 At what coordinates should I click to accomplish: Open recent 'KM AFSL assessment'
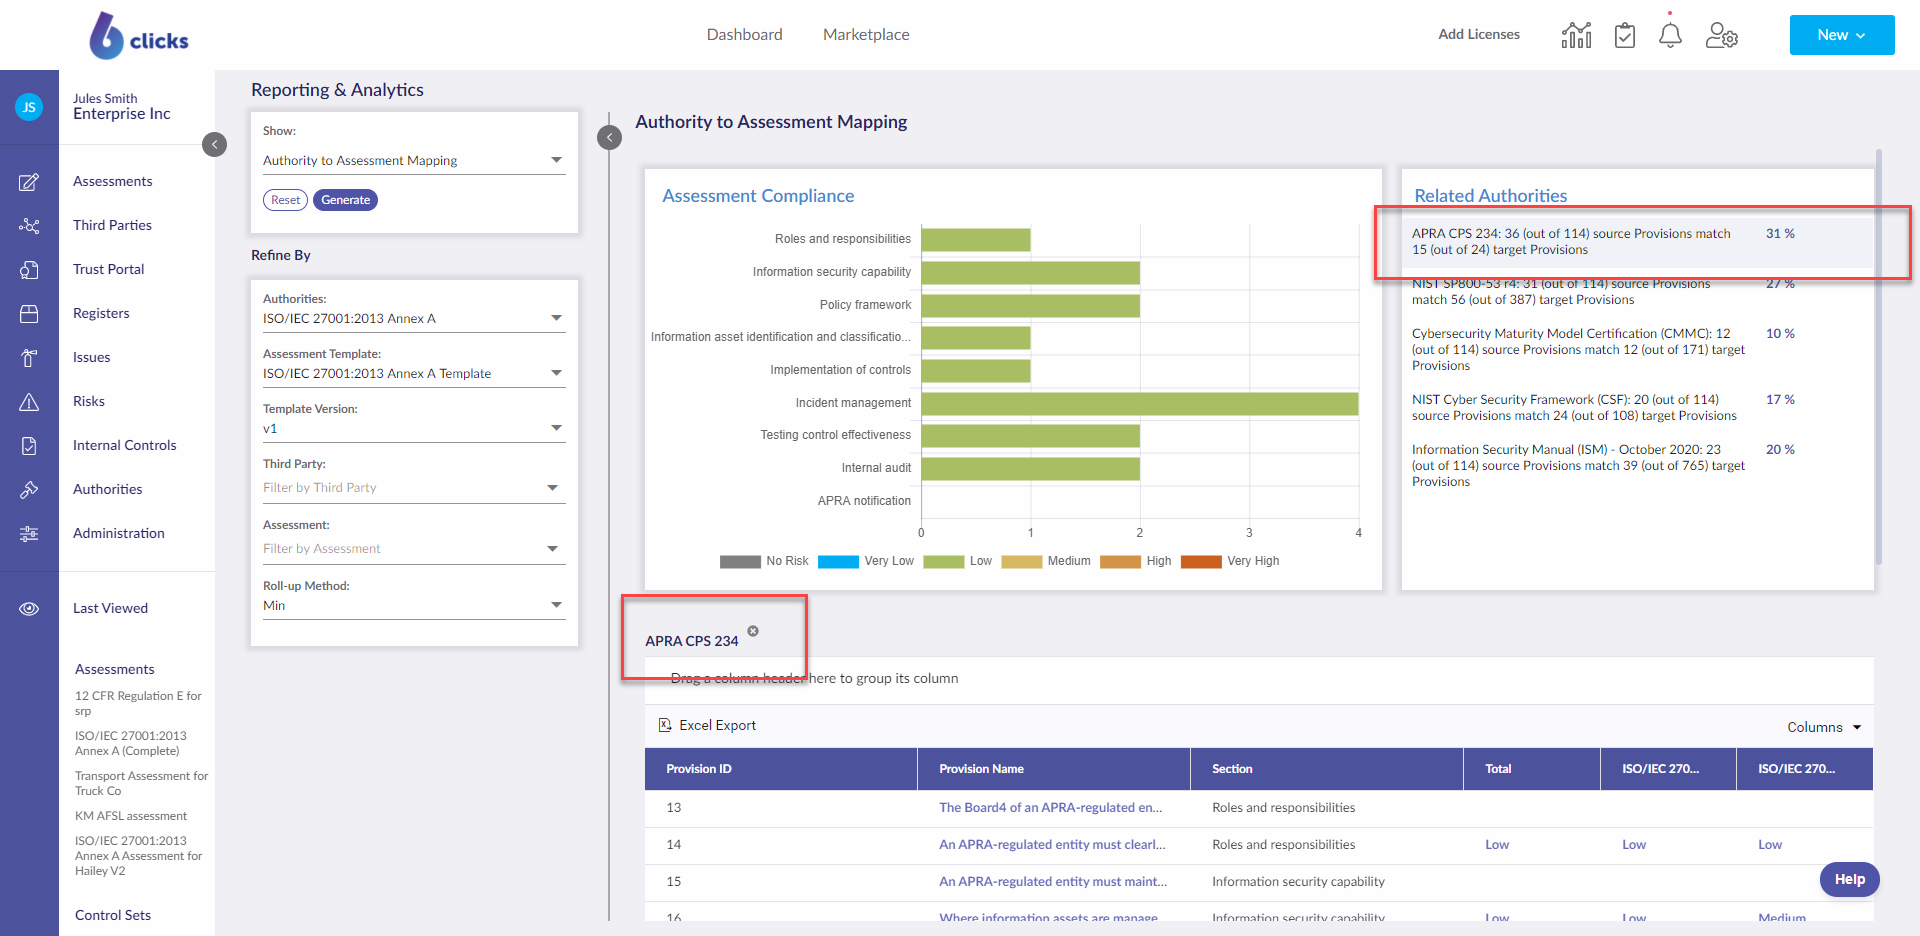coord(131,816)
